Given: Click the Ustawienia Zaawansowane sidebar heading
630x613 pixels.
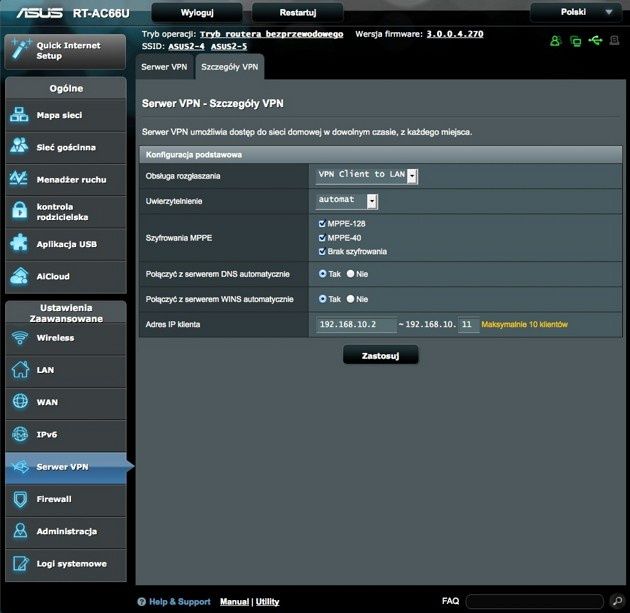Looking at the screenshot, I should click(66, 313).
